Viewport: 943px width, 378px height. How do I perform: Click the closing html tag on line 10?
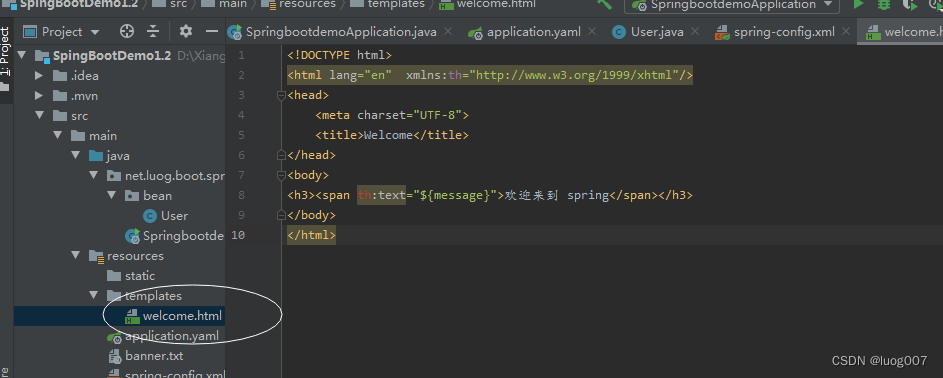(x=312, y=235)
